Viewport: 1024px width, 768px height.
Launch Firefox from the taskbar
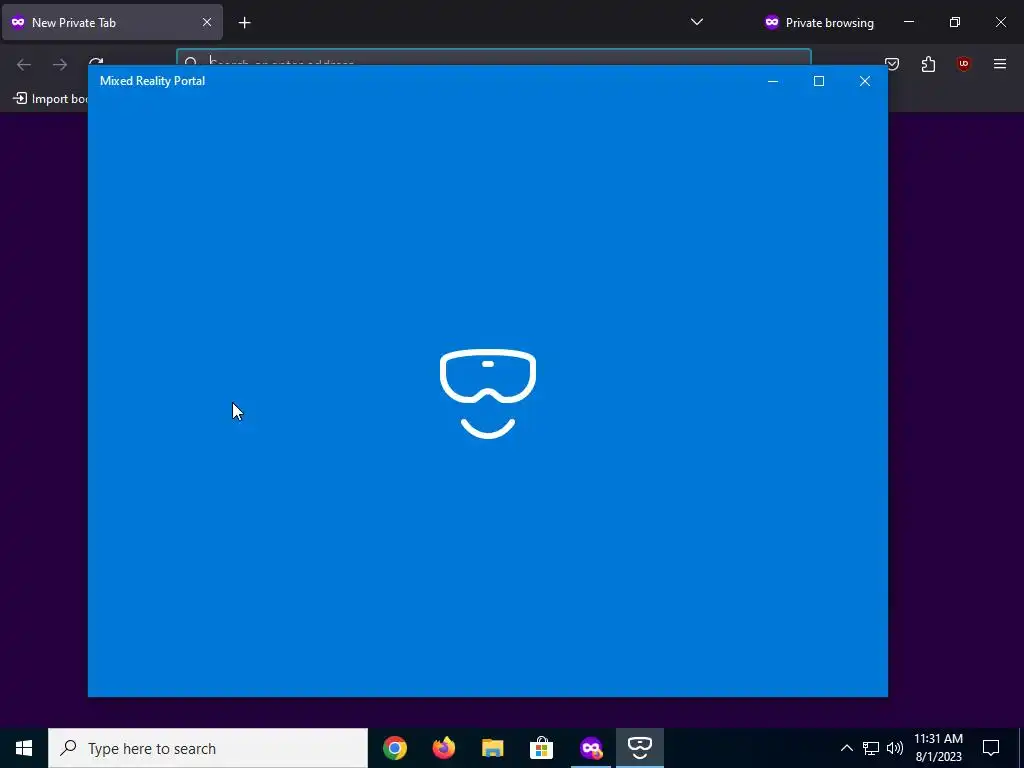[443, 748]
